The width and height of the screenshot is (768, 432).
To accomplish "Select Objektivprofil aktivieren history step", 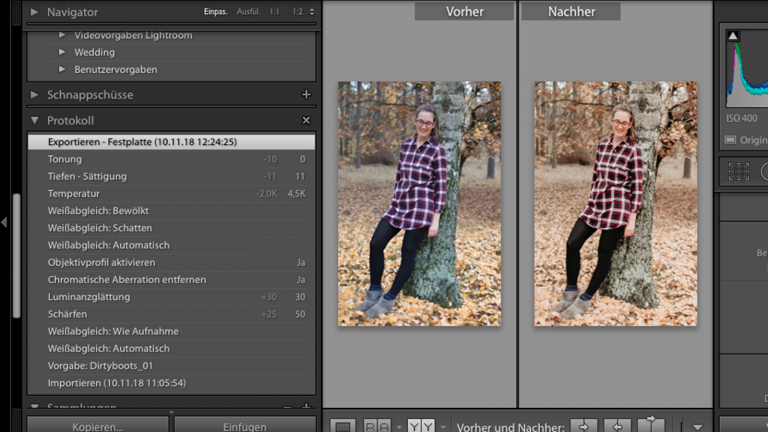I will (171, 263).
